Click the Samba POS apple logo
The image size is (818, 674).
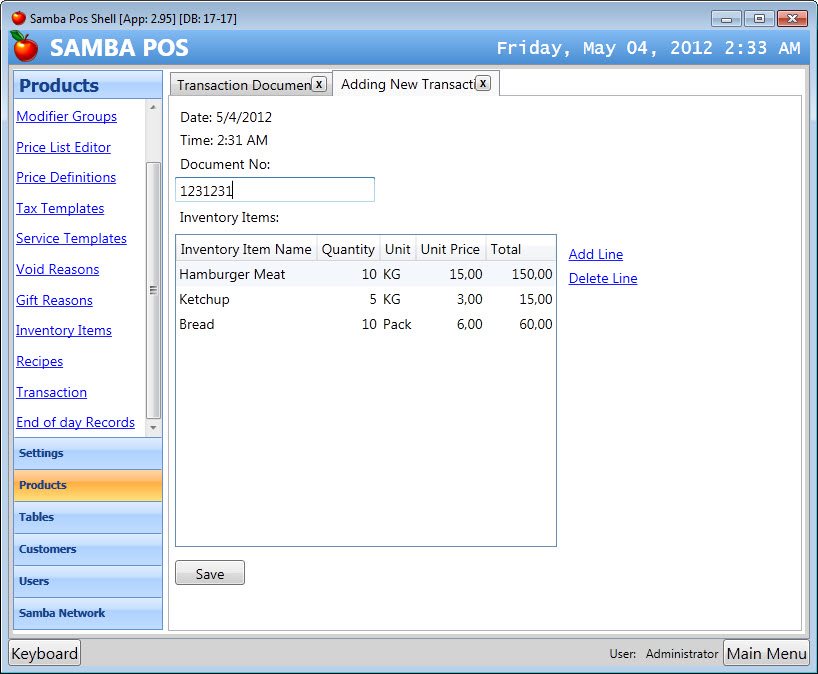(x=24, y=46)
